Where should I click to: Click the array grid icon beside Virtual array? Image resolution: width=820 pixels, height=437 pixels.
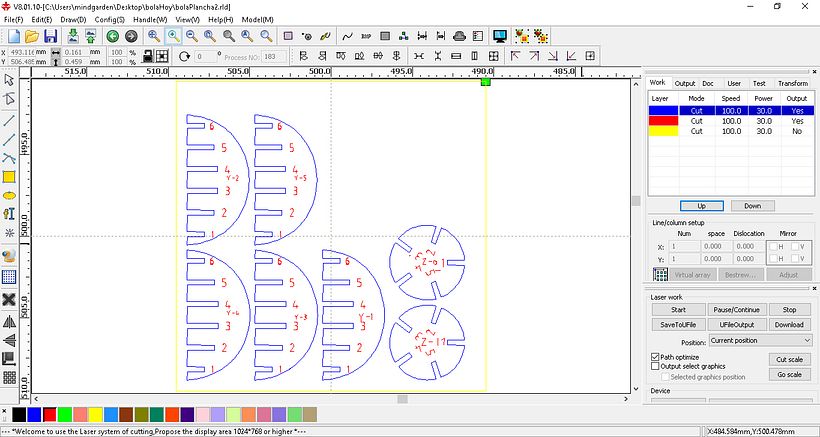click(660, 274)
